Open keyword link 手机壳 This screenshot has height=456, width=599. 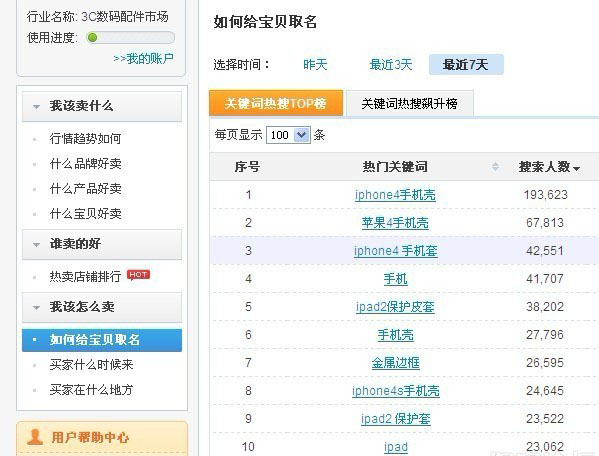[395, 335]
